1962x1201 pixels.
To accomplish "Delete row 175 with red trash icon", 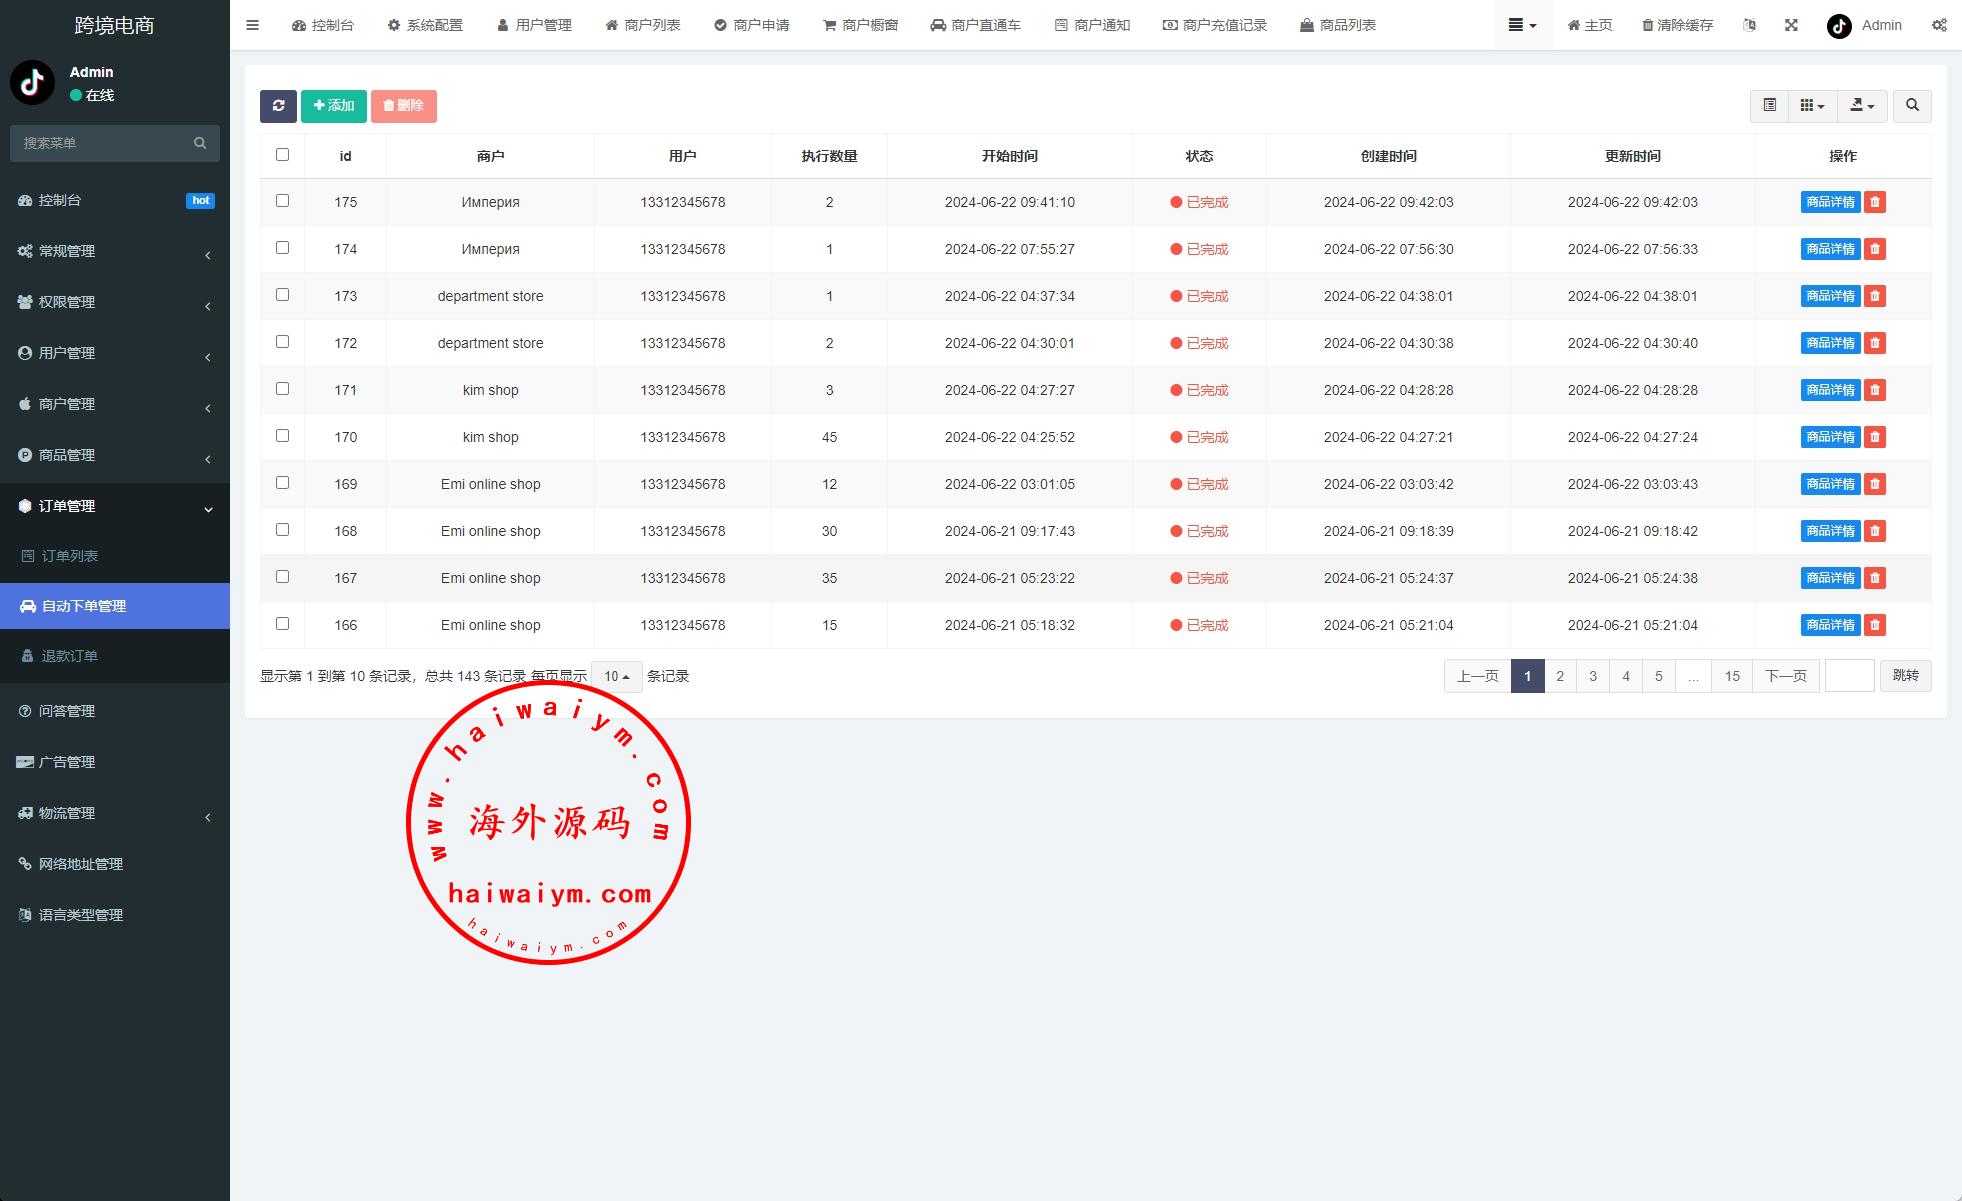I will pos(1875,202).
